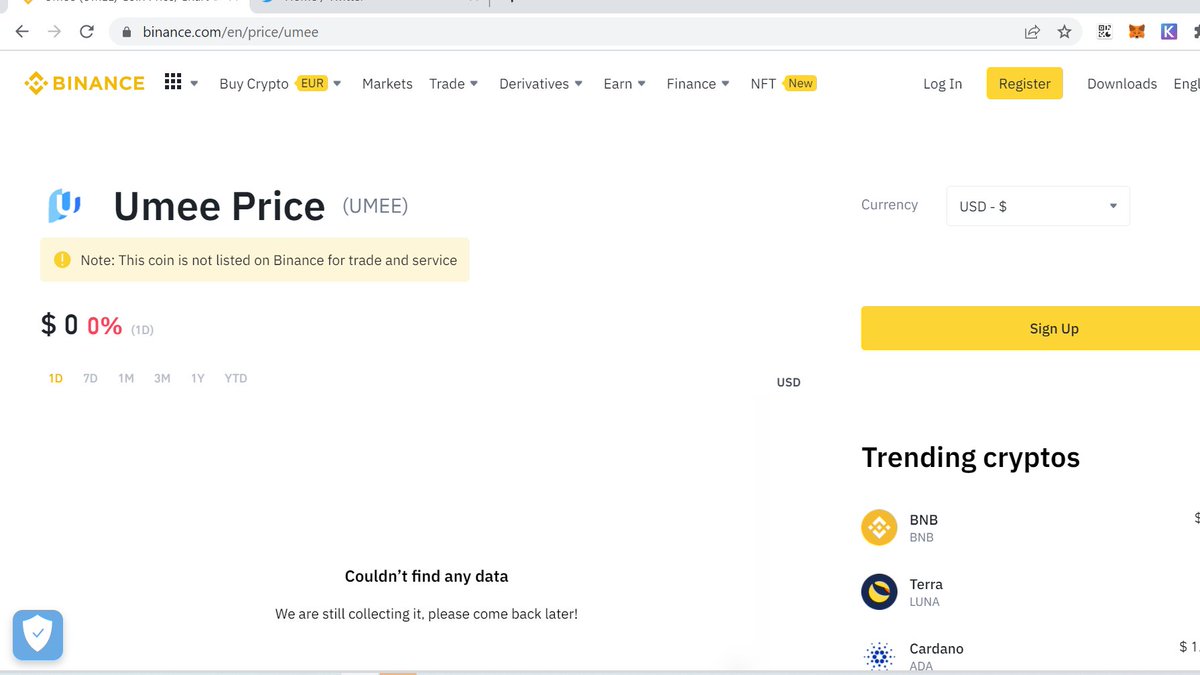Click the warning icon in the note banner
1200x675 pixels.
62,260
